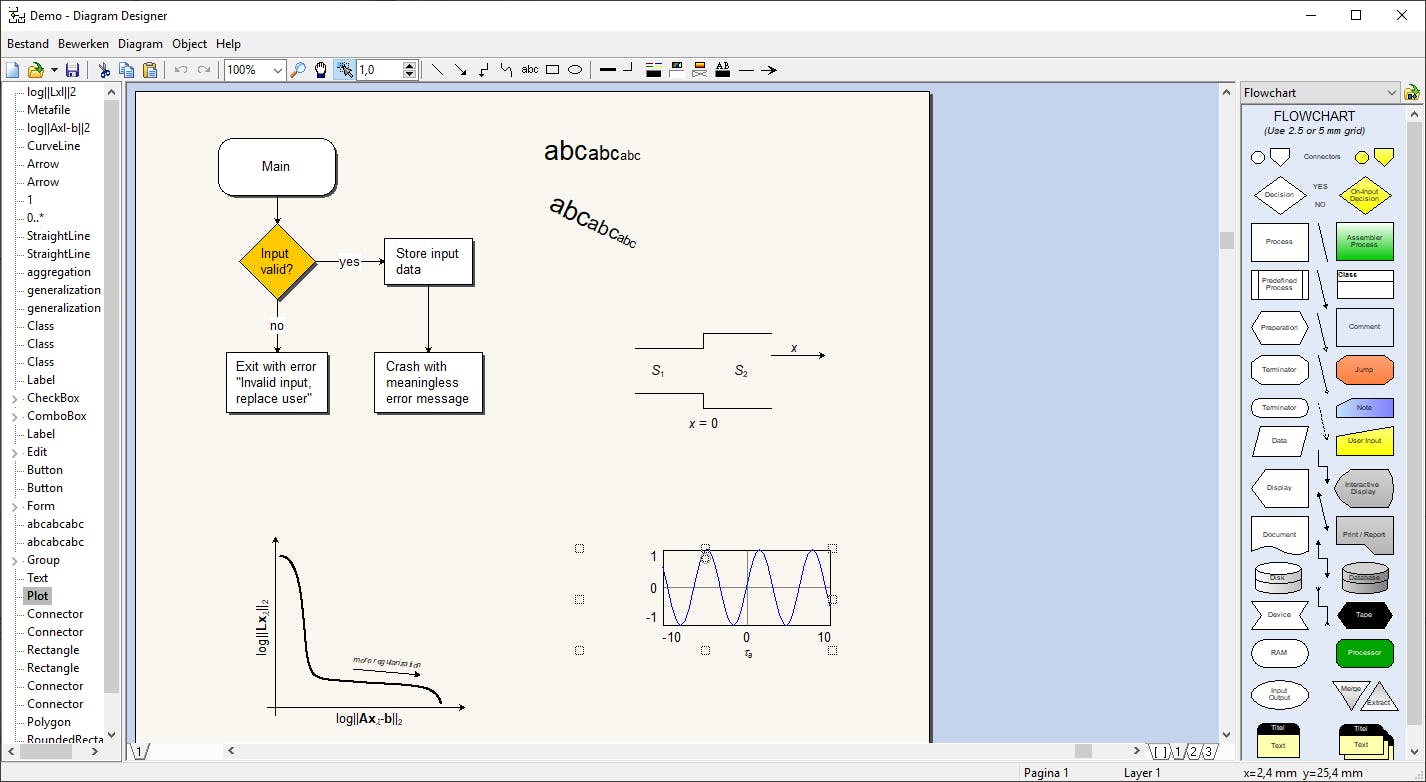1426x782 pixels.
Task: Click the orange fill color swatch
Action: click(701, 66)
